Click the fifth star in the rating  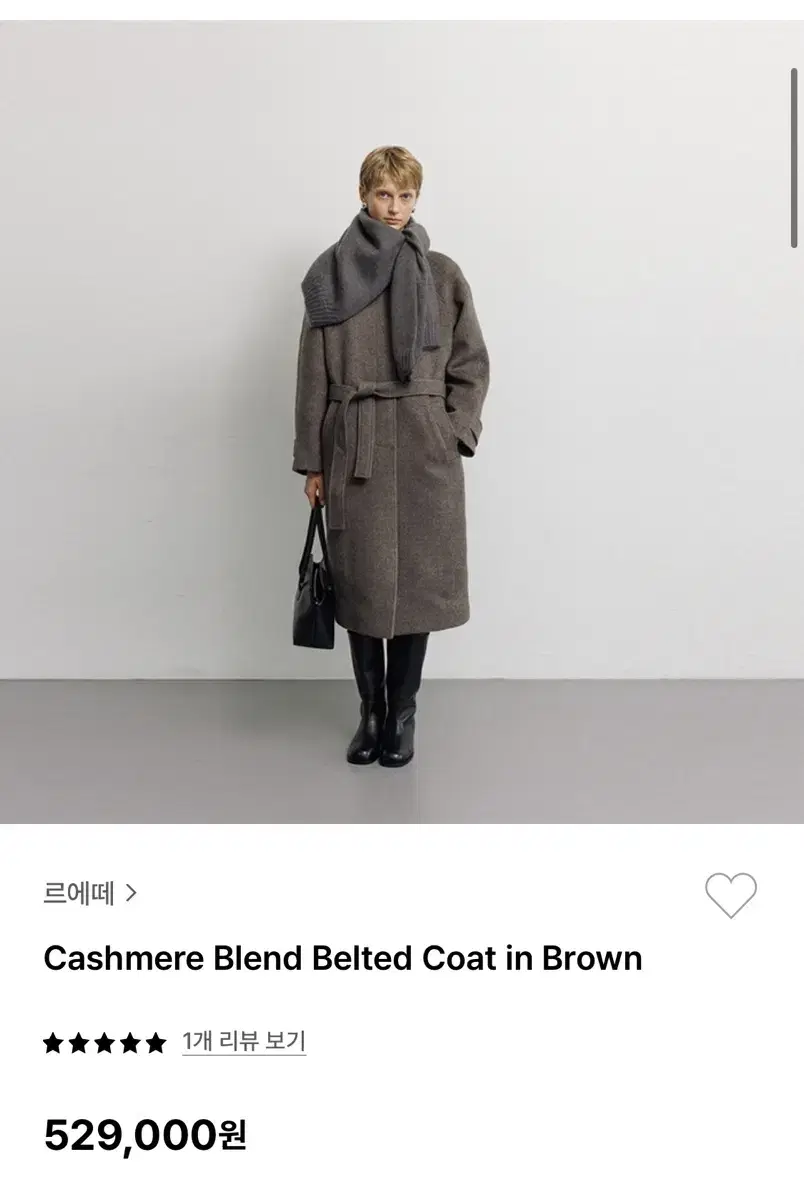155,1043
